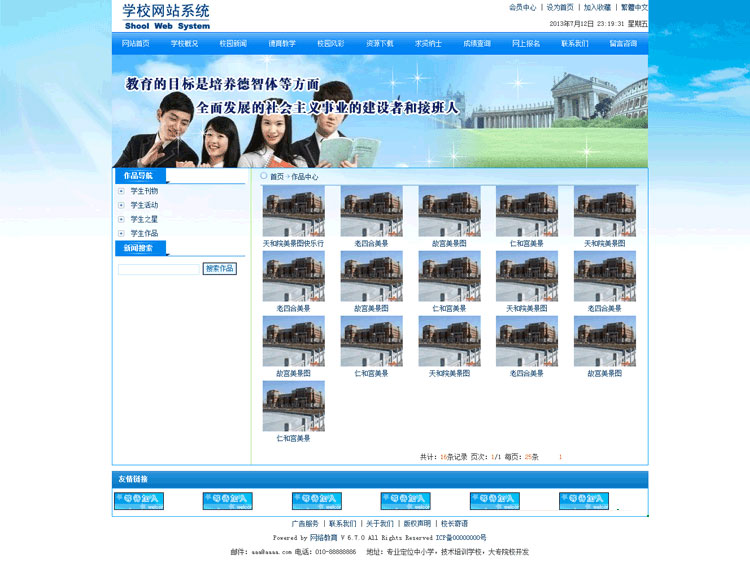Open the lone 仁和宫美景 thumbnail in last row

[294, 406]
